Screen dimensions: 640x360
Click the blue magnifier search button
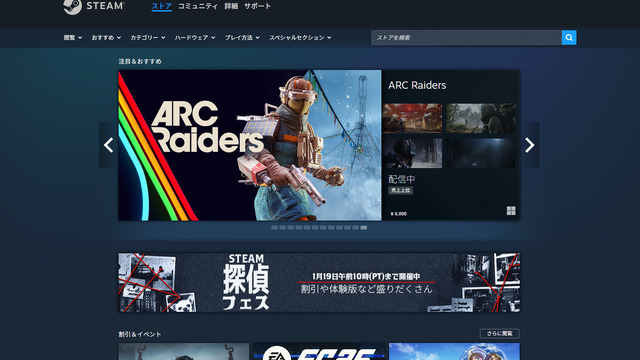569,38
